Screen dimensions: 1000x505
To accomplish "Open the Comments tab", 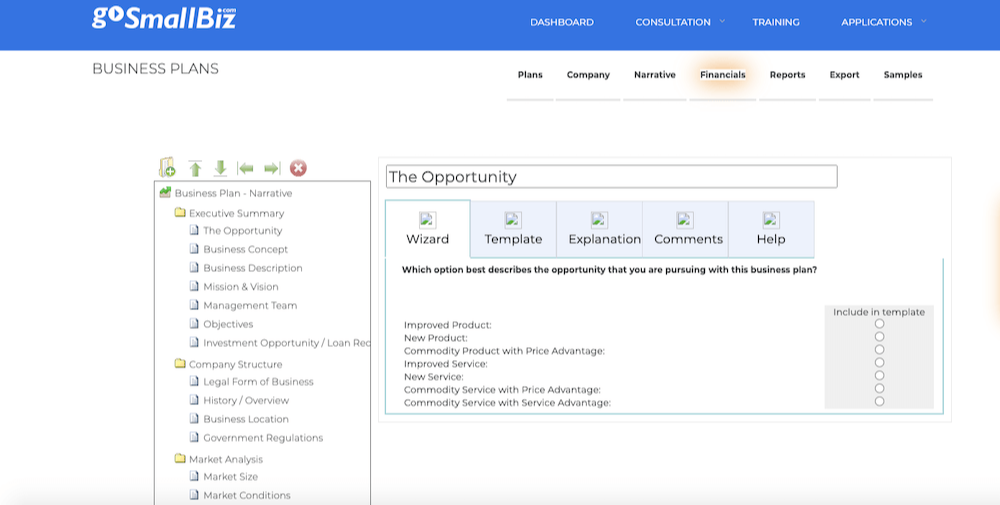I will point(686,229).
